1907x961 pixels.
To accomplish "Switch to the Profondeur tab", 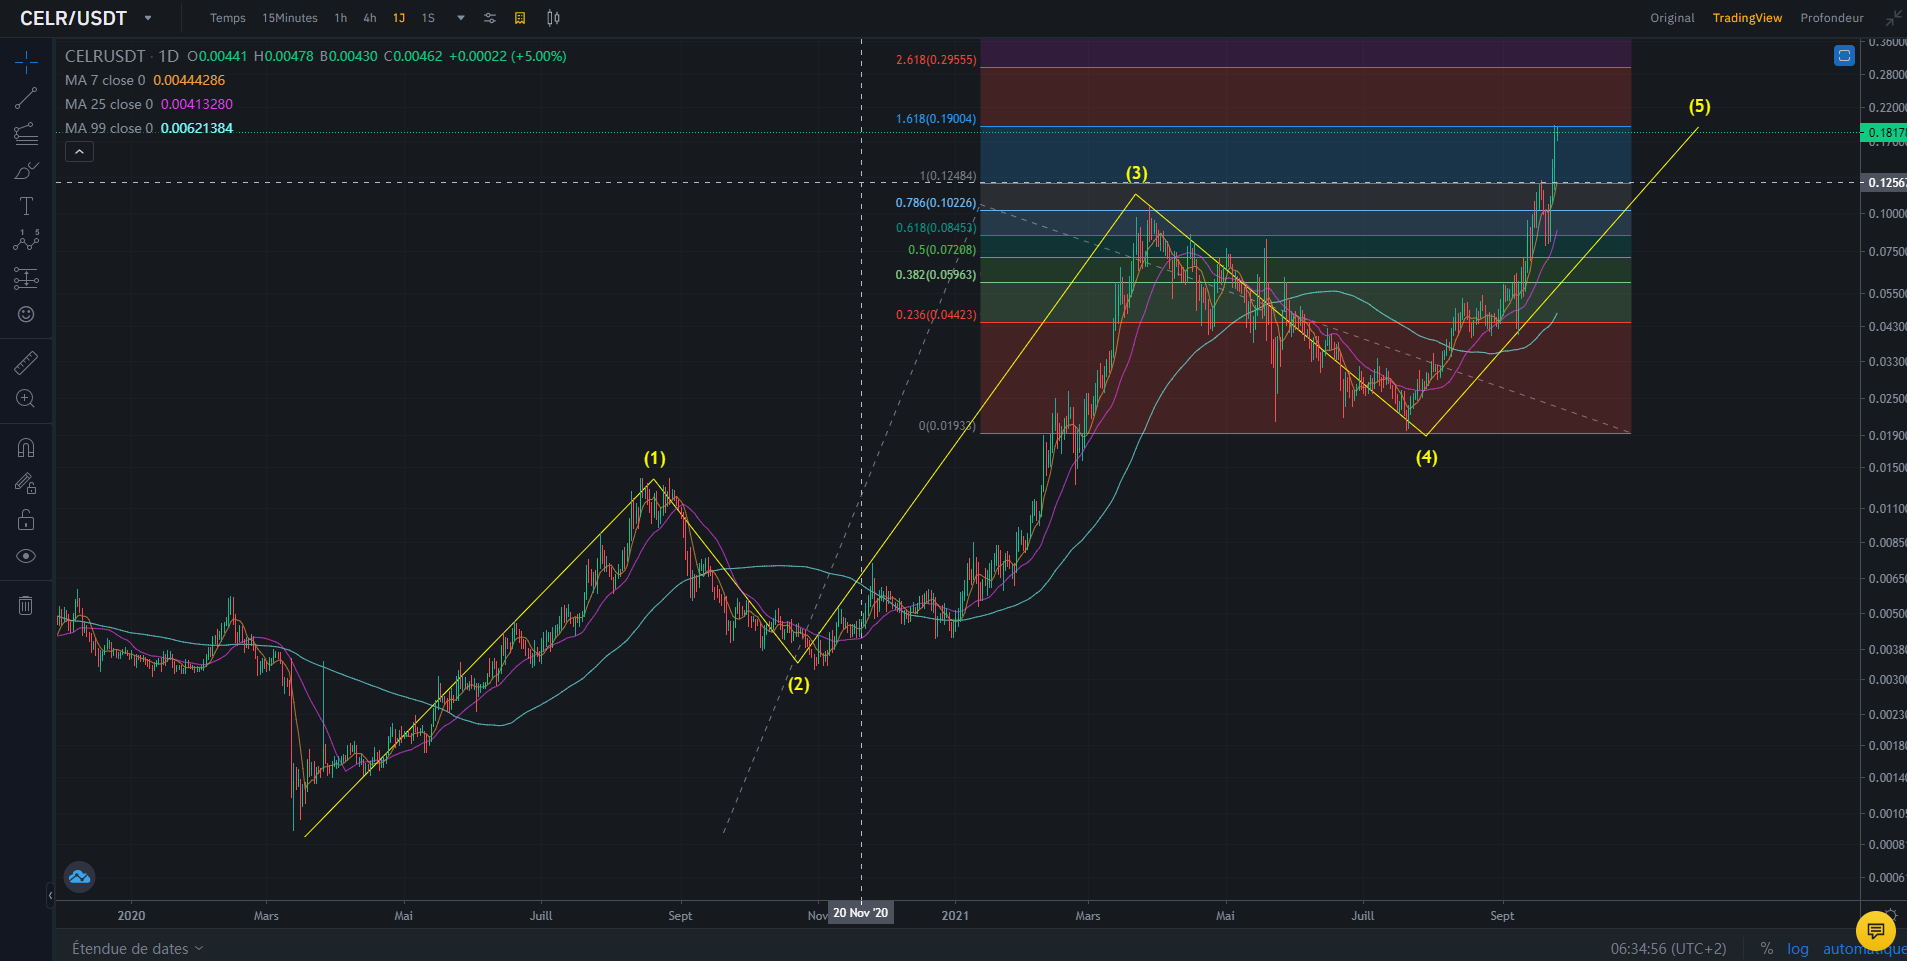I will 1832,18.
